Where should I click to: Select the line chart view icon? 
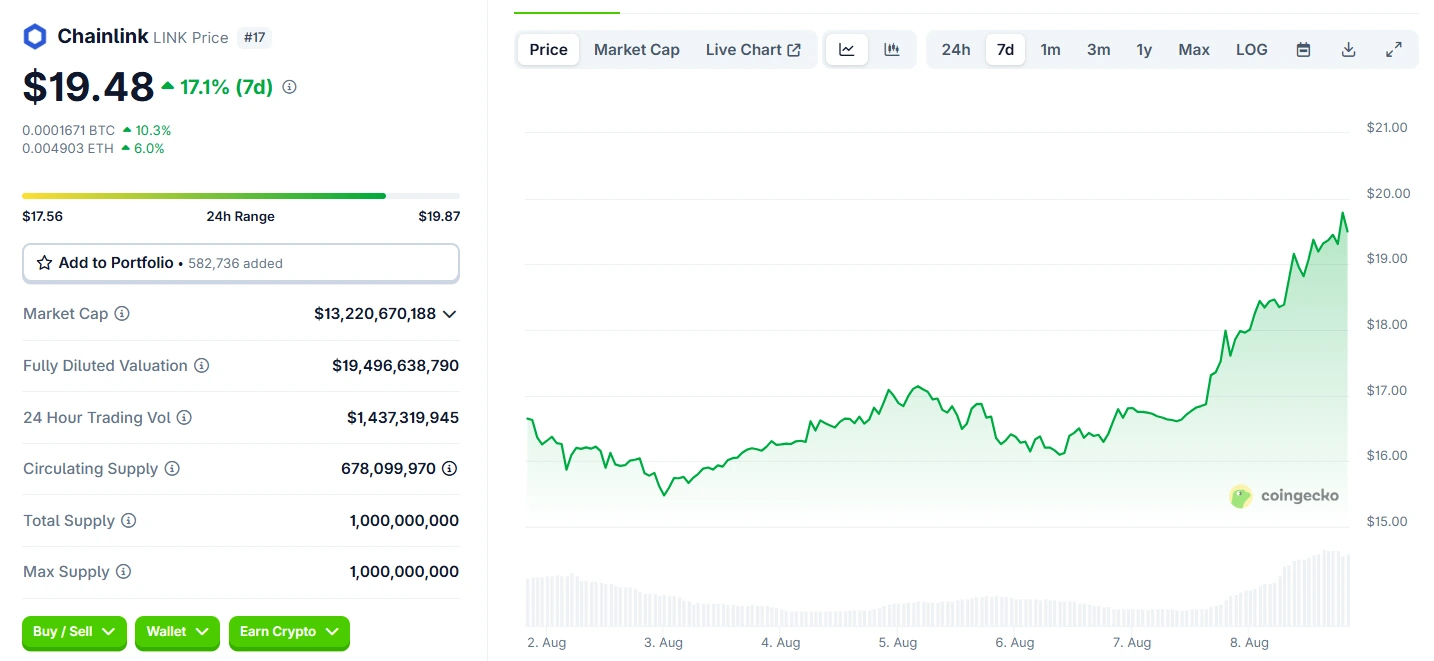click(x=846, y=48)
